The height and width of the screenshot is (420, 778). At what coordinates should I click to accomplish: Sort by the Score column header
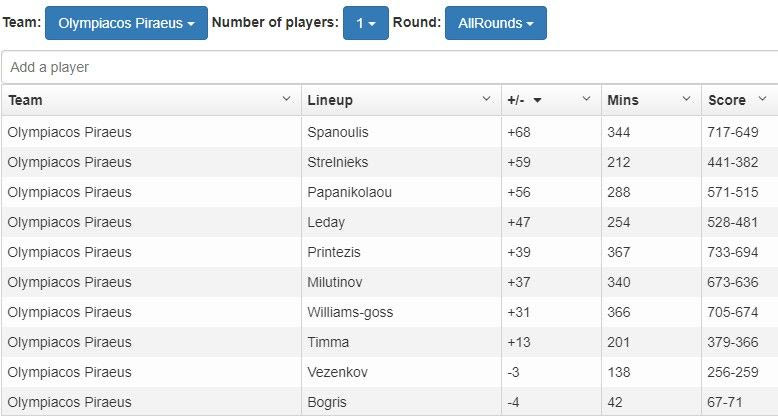point(727,100)
